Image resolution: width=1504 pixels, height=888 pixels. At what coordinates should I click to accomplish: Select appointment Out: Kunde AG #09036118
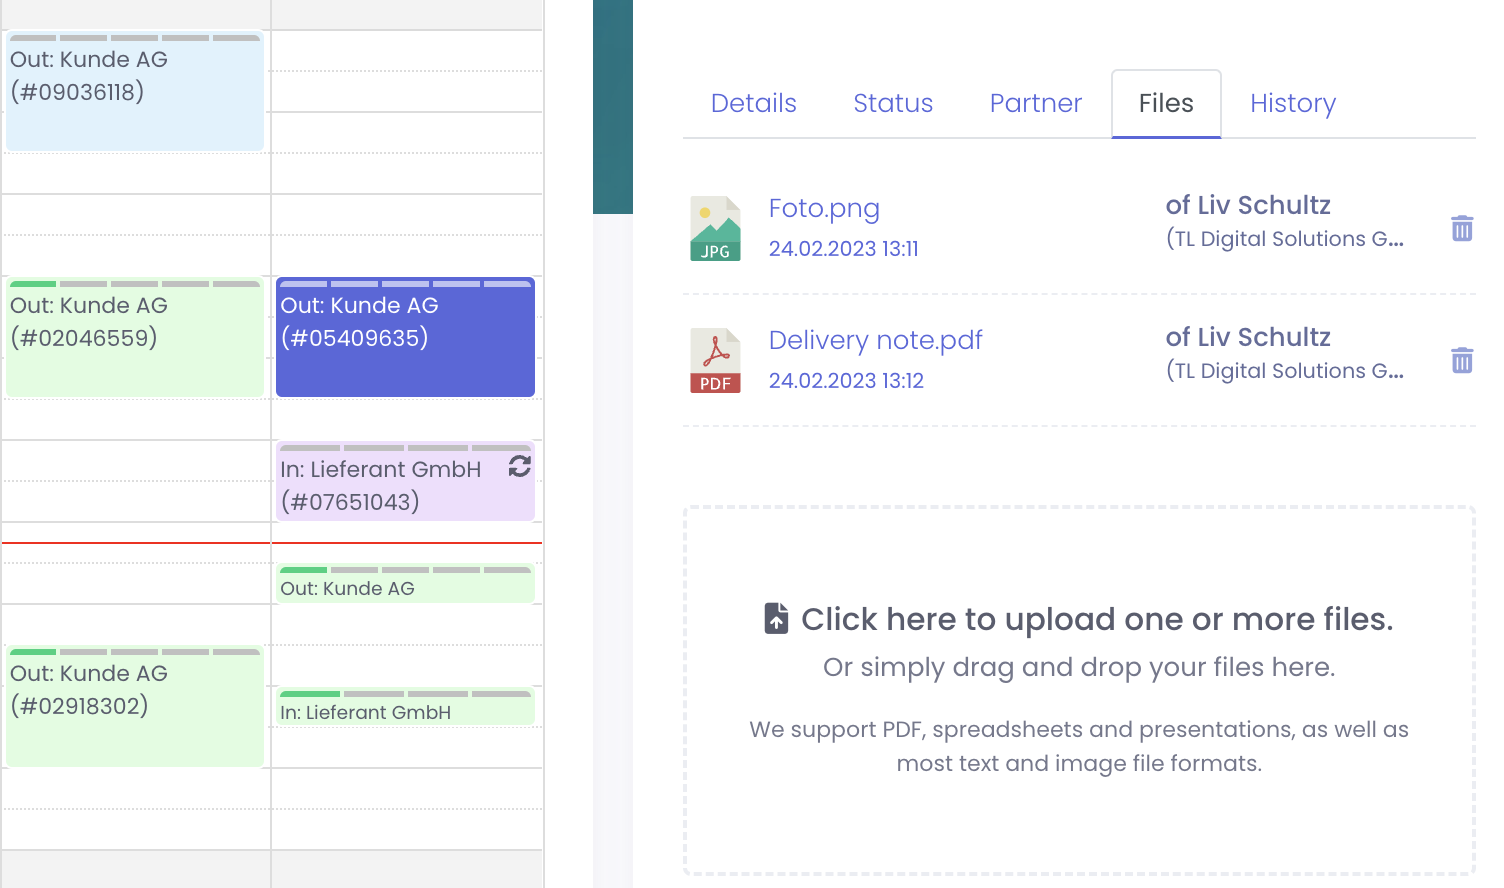[134, 92]
